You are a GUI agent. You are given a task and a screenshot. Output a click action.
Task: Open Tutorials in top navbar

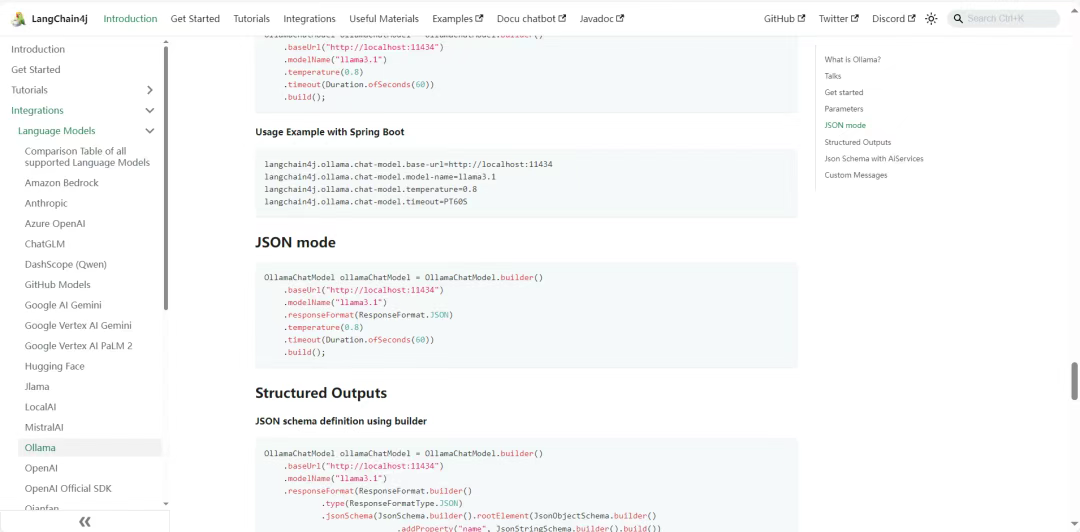click(x=251, y=19)
